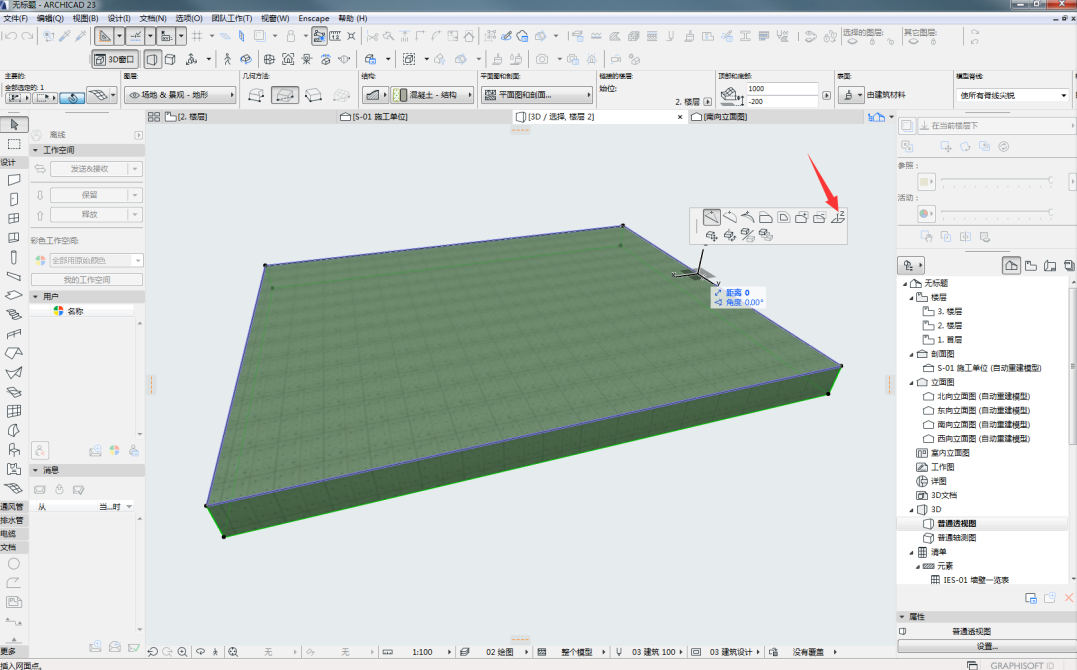Select the Window tool in toolbox
The width and height of the screenshot is (1077, 670).
coord(14,219)
